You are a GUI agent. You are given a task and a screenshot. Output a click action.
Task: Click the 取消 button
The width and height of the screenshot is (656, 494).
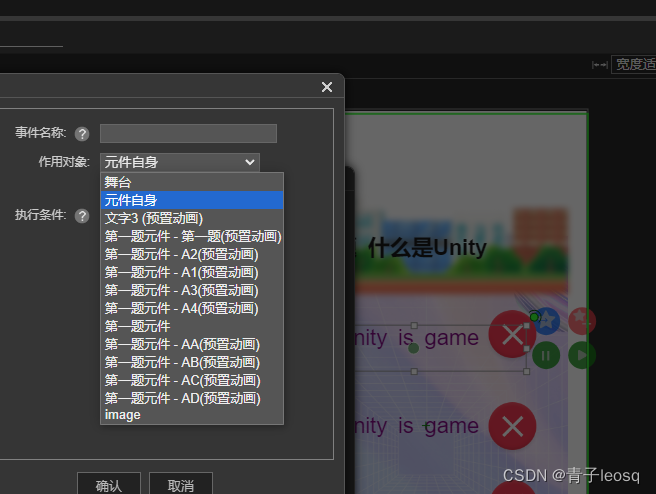coord(181,485)
